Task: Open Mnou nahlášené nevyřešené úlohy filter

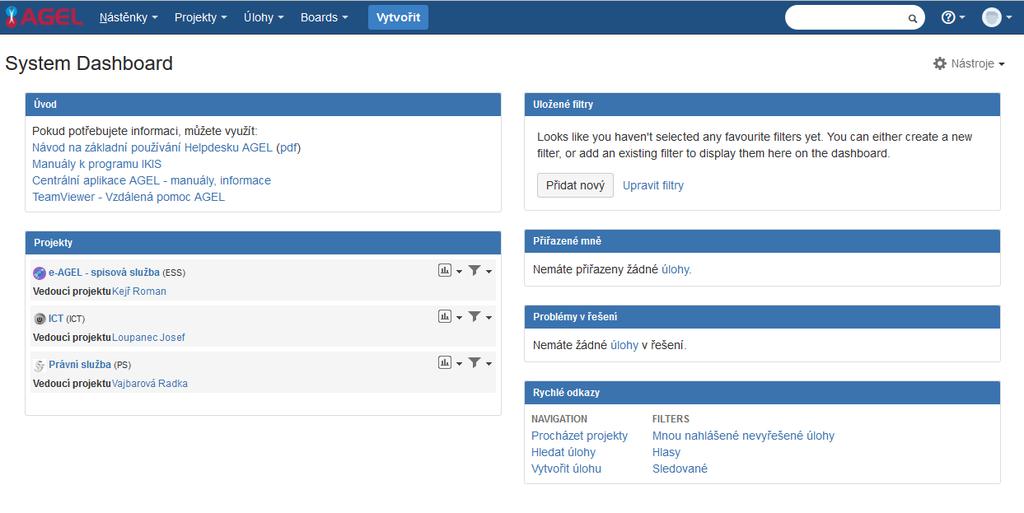Action: pyautogui.click(x=743, y=435)
